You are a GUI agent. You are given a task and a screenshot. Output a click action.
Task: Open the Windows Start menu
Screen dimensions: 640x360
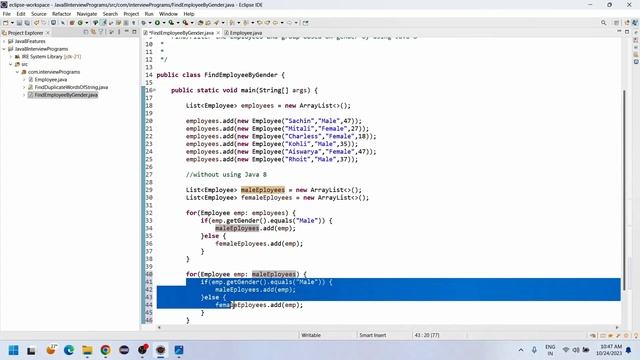point(13,350)
